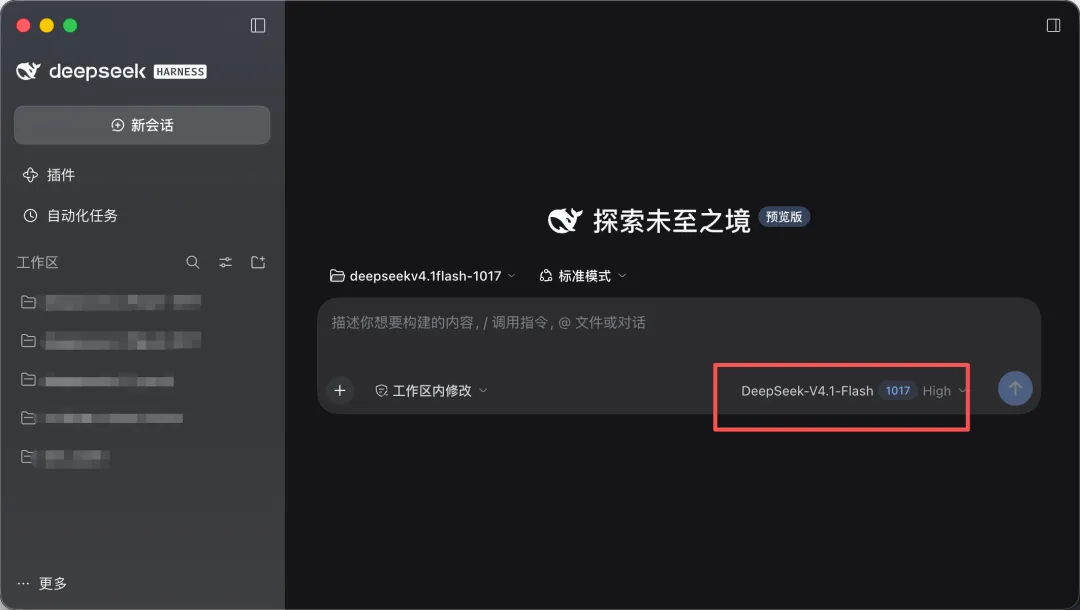Send the message with arrow button

point(1015,388)
